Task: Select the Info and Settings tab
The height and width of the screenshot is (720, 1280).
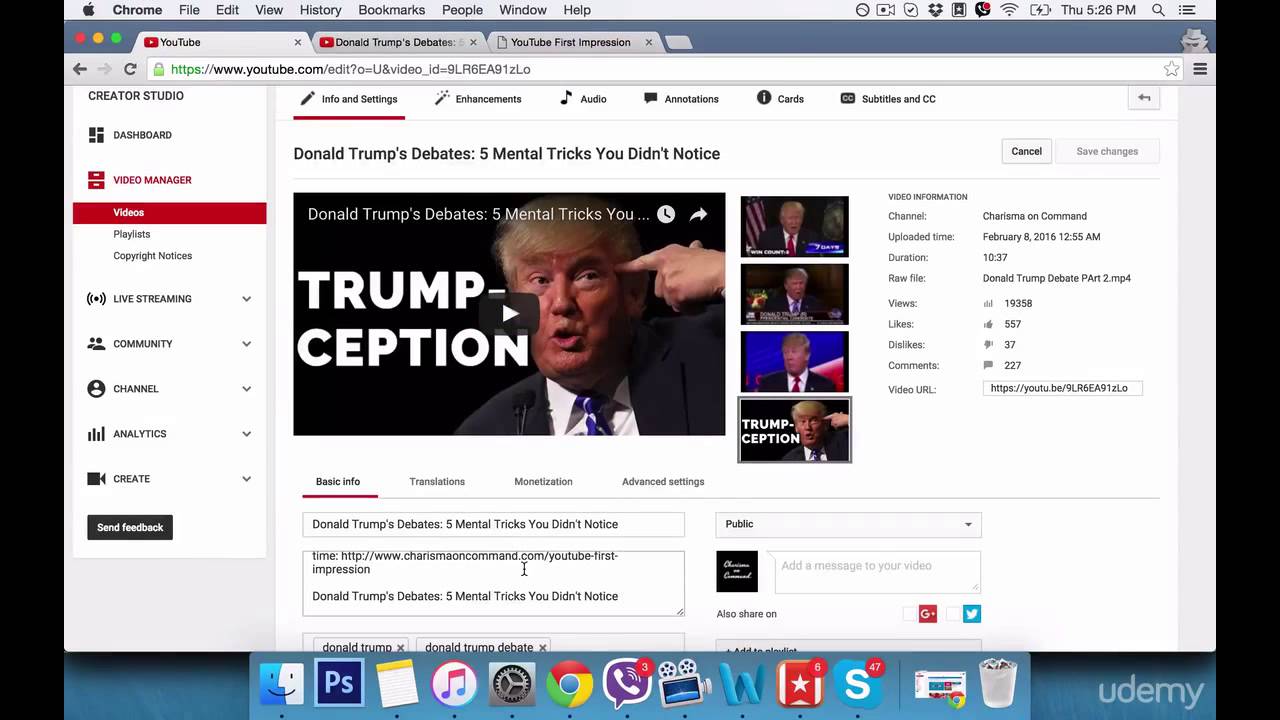Action: coord(349,99)
